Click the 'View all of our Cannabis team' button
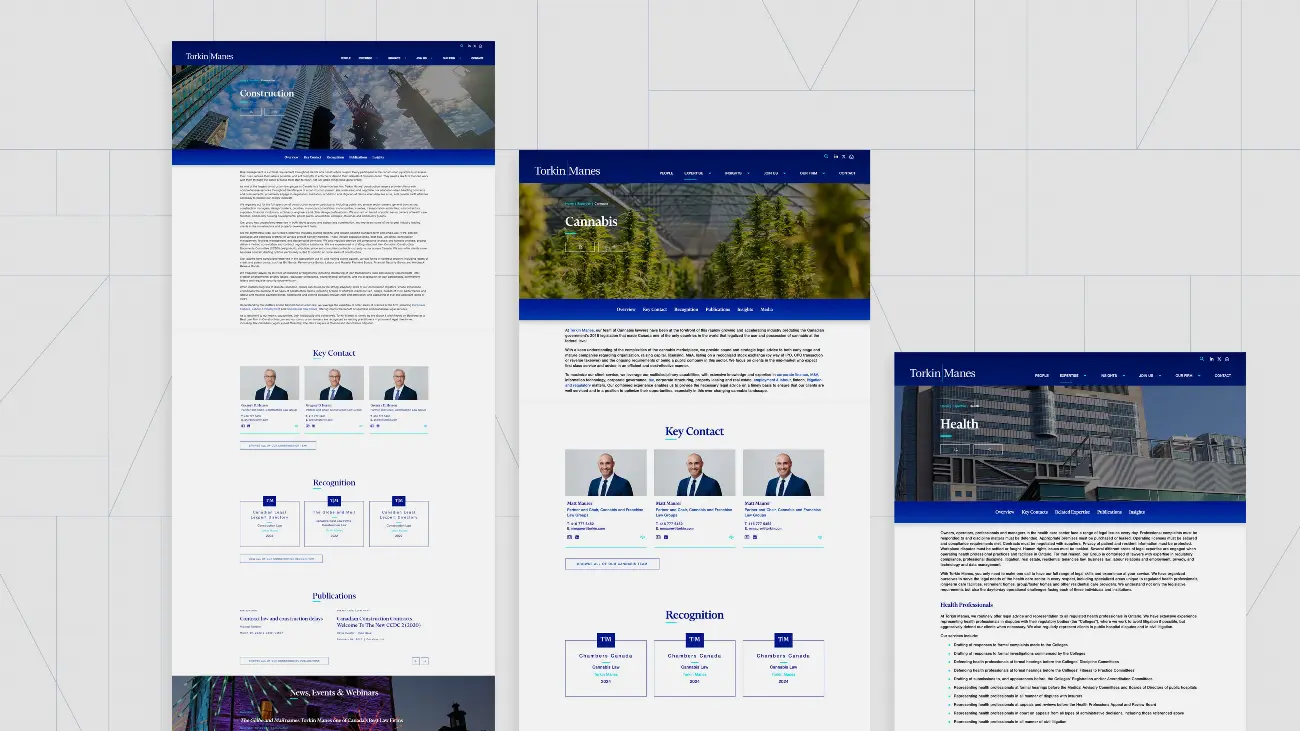Screen dimensions: 1300x731 [x=611, y=563]
